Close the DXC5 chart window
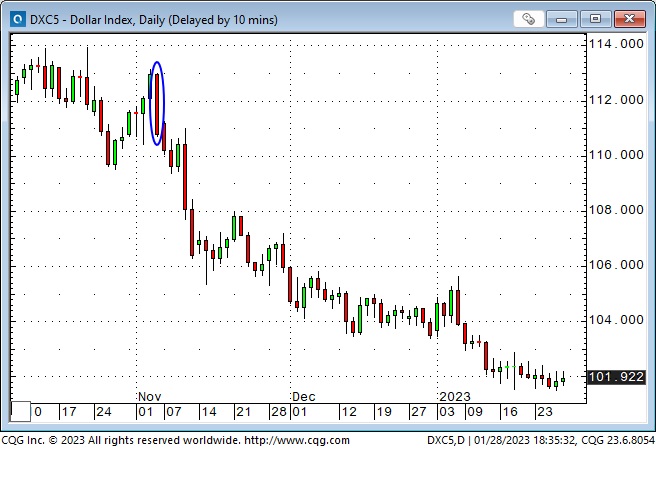 point(630,19)
